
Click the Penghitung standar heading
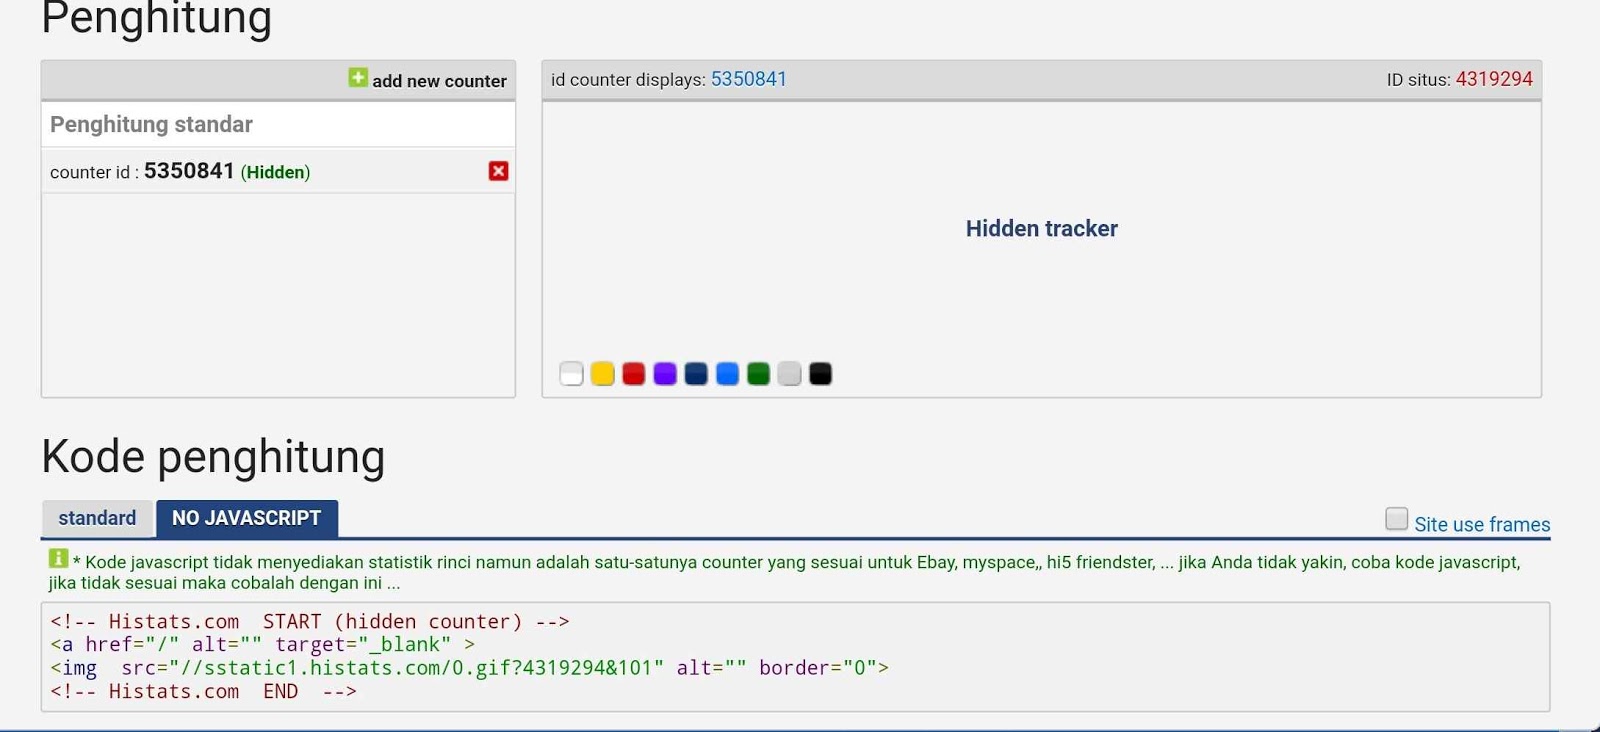[x=151, y=124]
